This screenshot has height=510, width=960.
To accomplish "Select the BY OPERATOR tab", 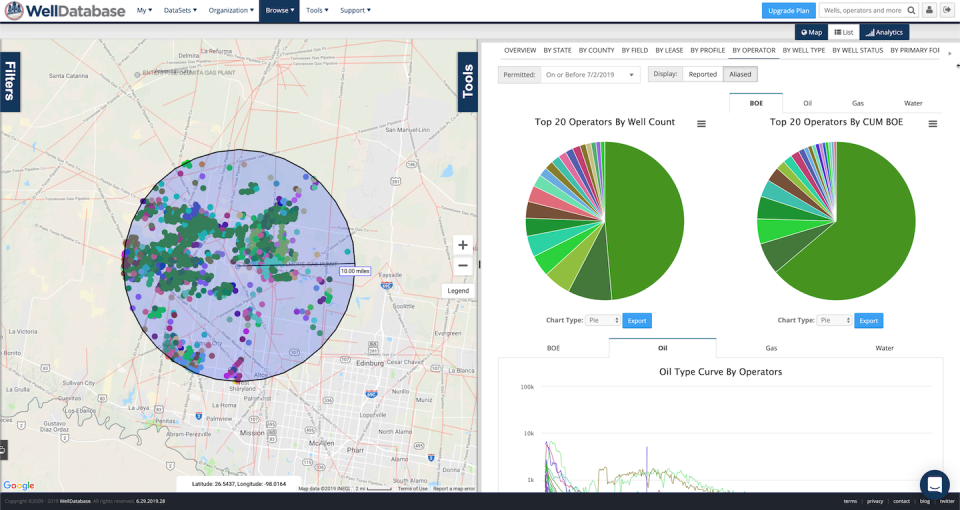I will (x=754, y=50).
